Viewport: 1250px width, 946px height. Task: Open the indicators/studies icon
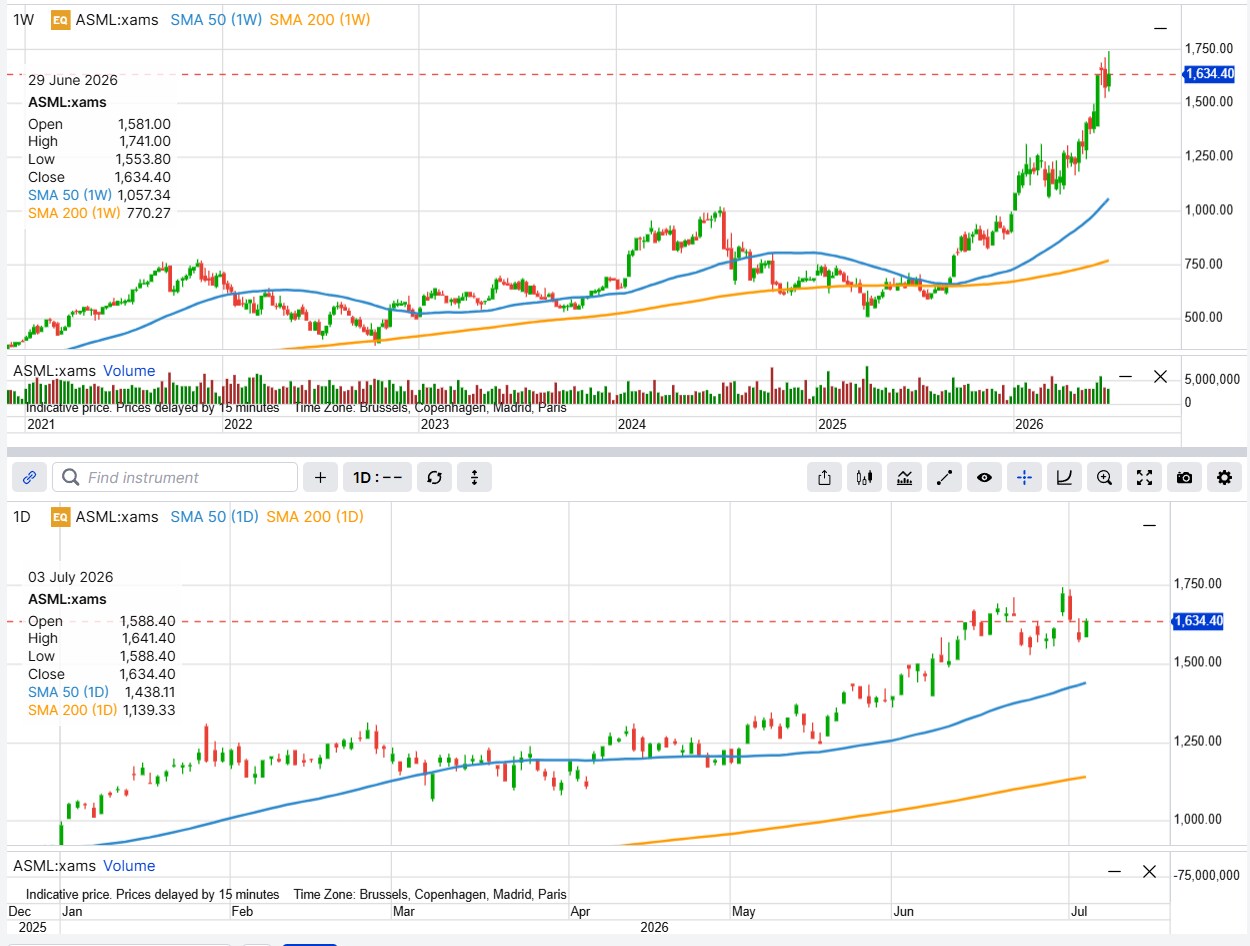[x=904, y=478]
